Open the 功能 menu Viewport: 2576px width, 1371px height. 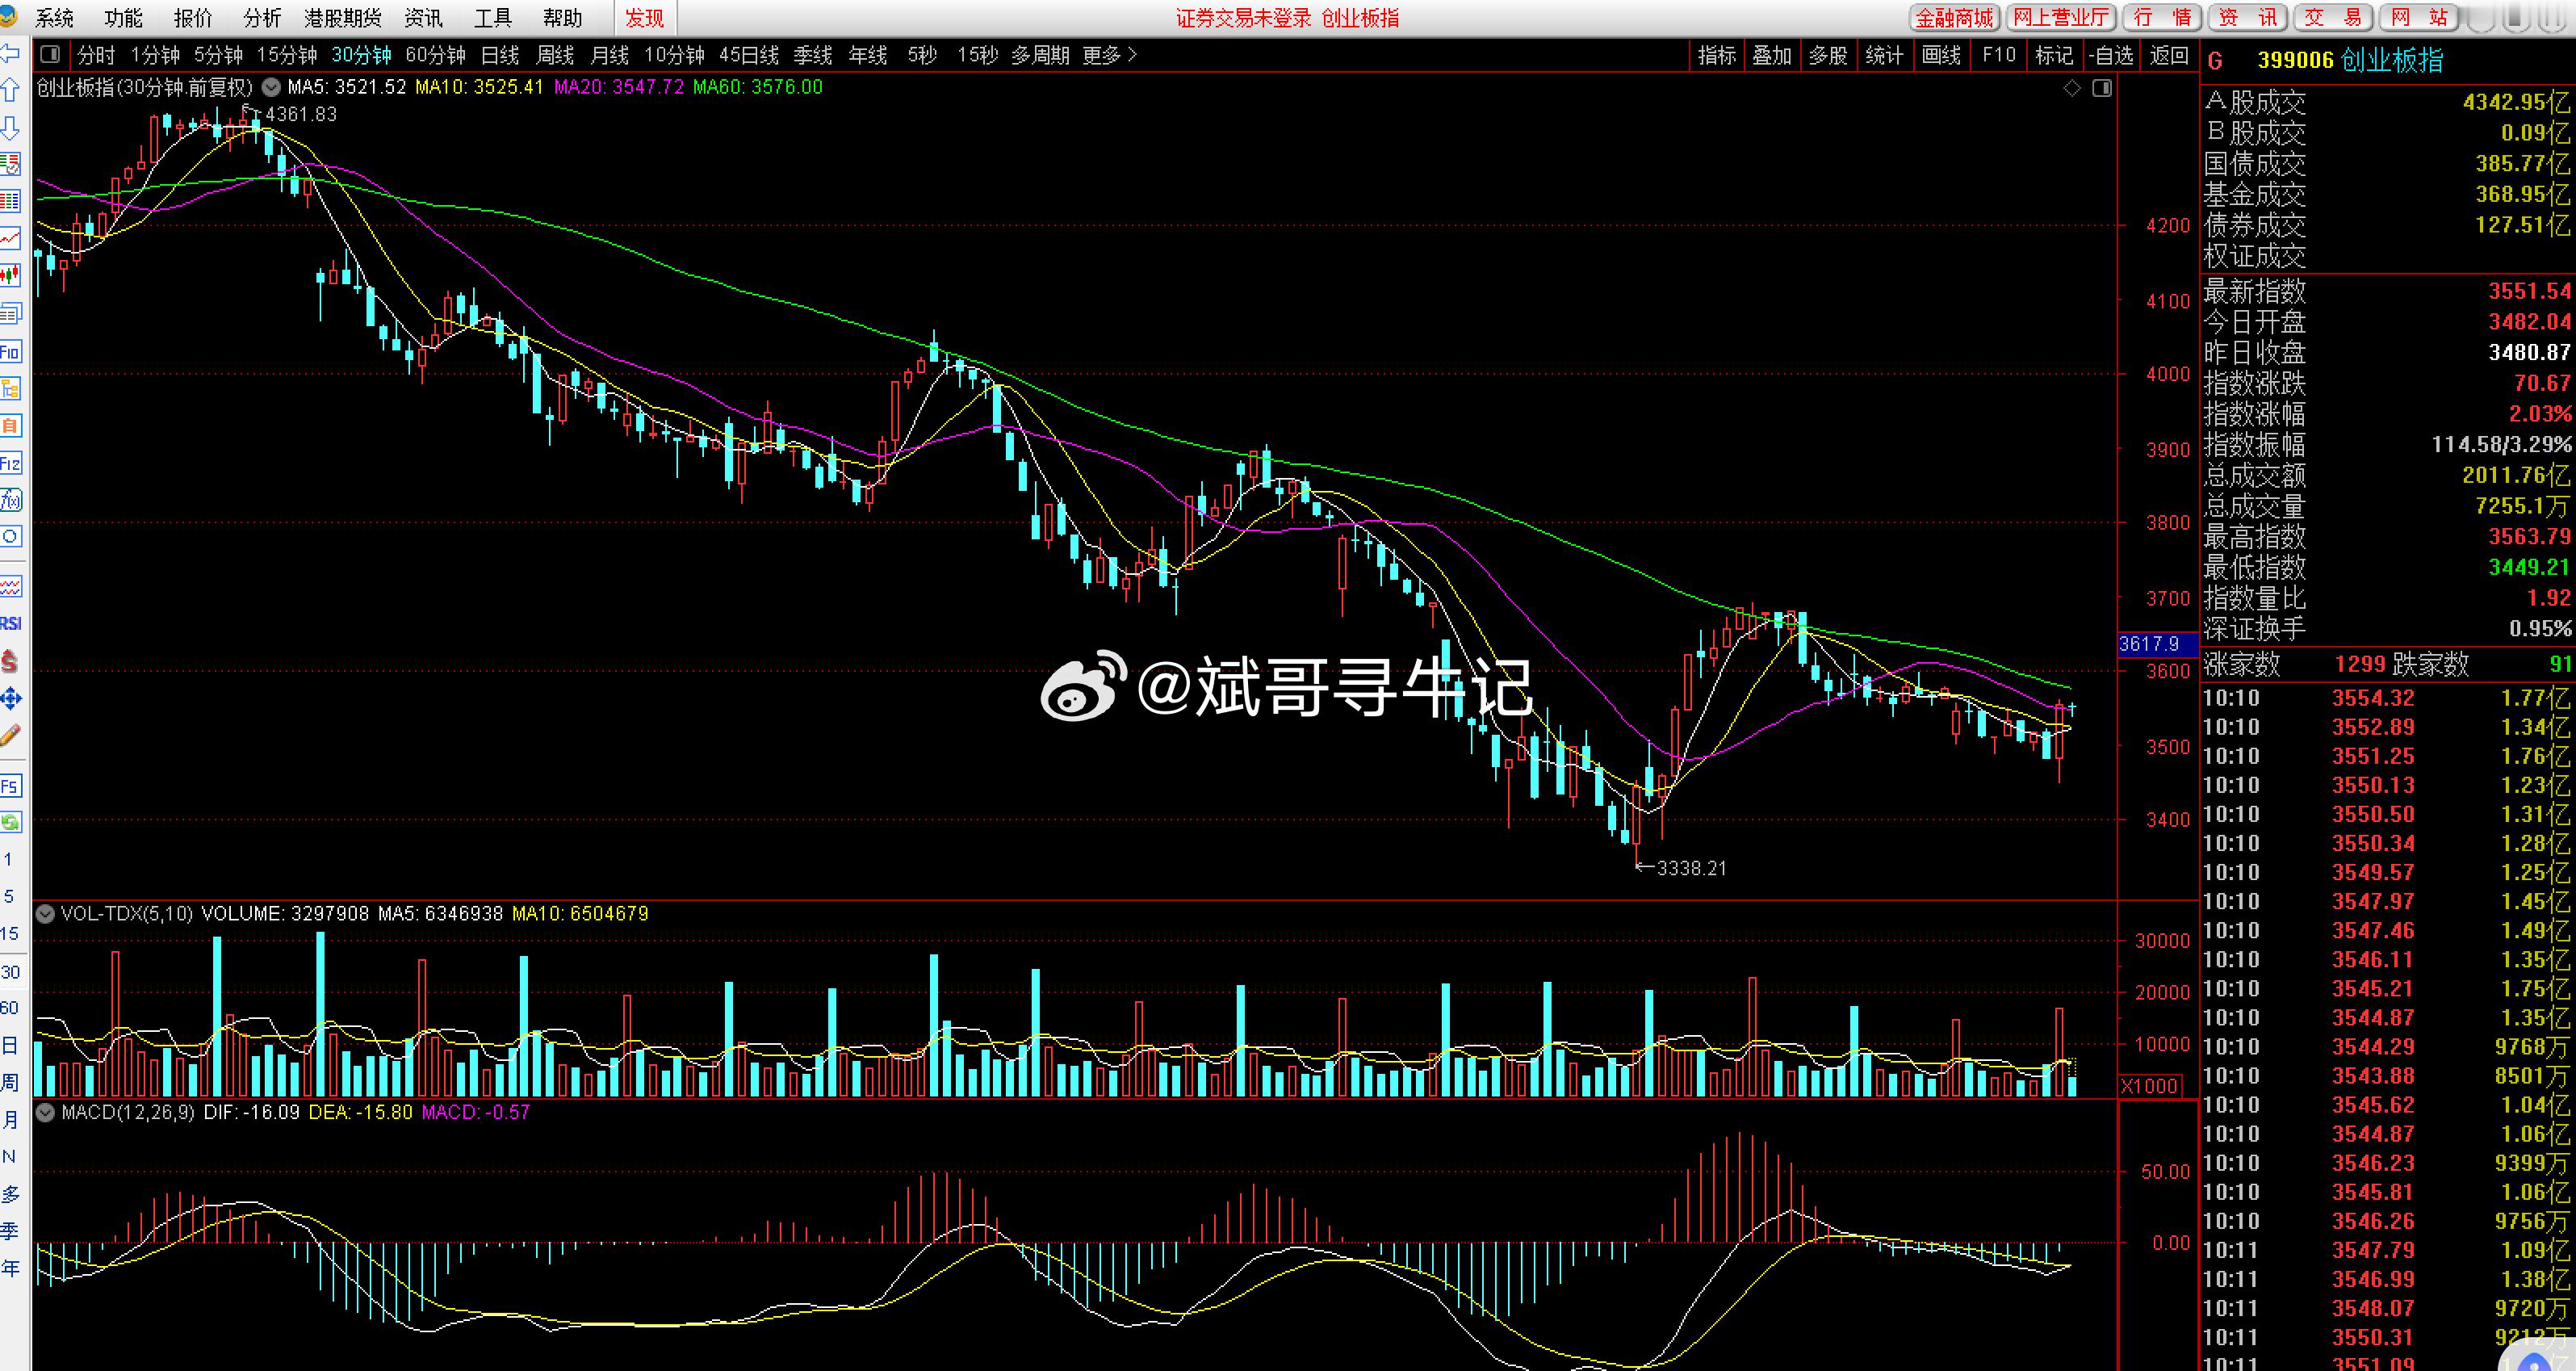tap(123, 18)
